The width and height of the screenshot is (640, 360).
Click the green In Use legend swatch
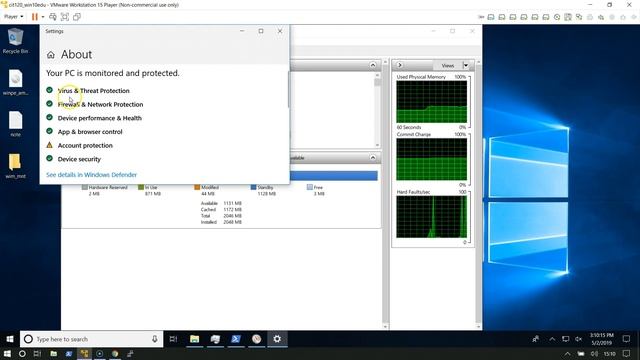pos(141,187)
